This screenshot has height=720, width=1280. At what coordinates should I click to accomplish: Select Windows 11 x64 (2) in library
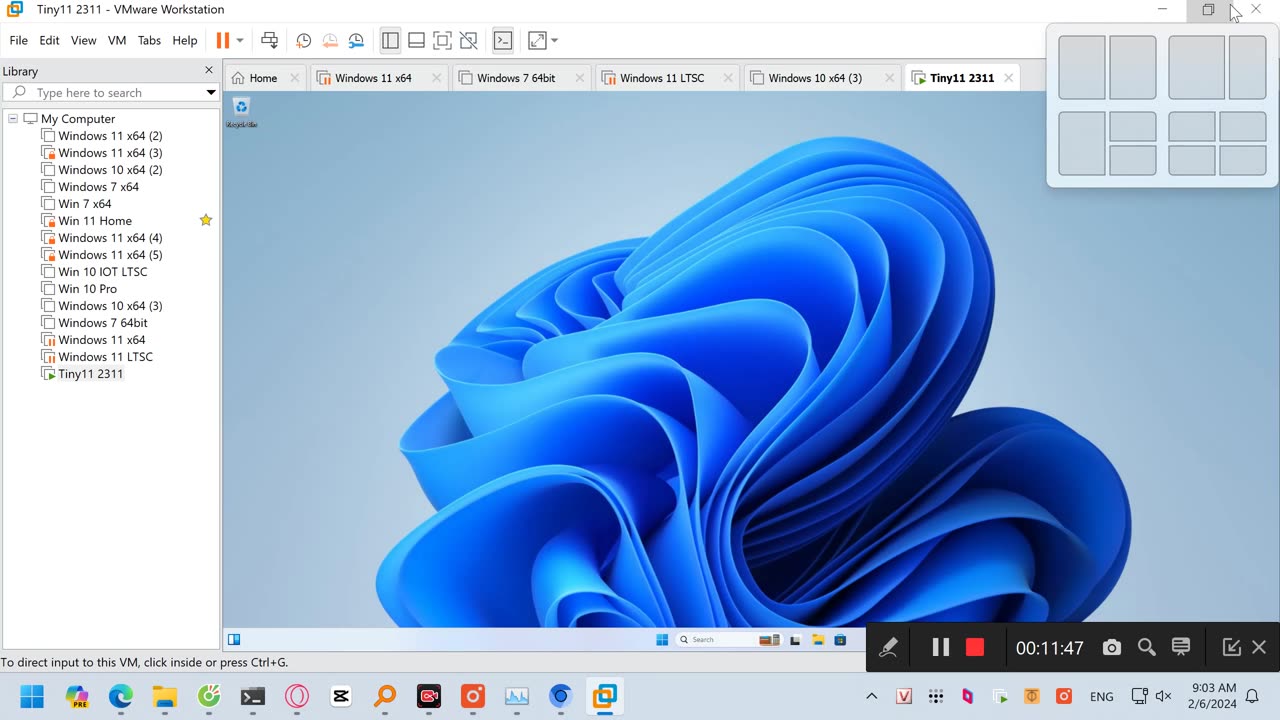(x=110, y=135)
